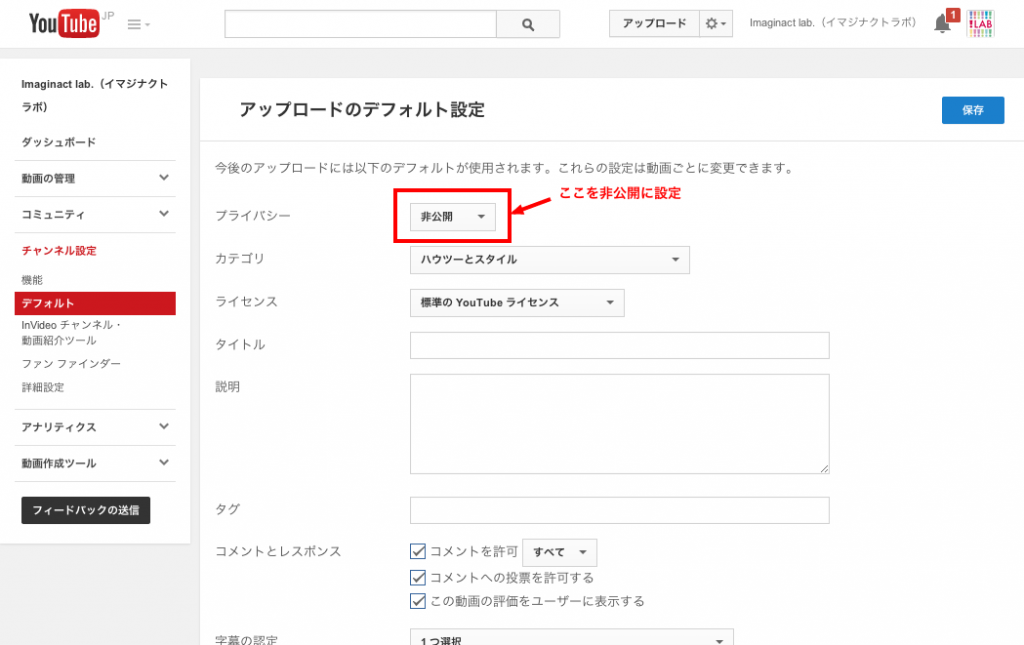The height and width of the screenshot is (645, 1024).
Task: Click into the タイトル text field
Action: 619,345
